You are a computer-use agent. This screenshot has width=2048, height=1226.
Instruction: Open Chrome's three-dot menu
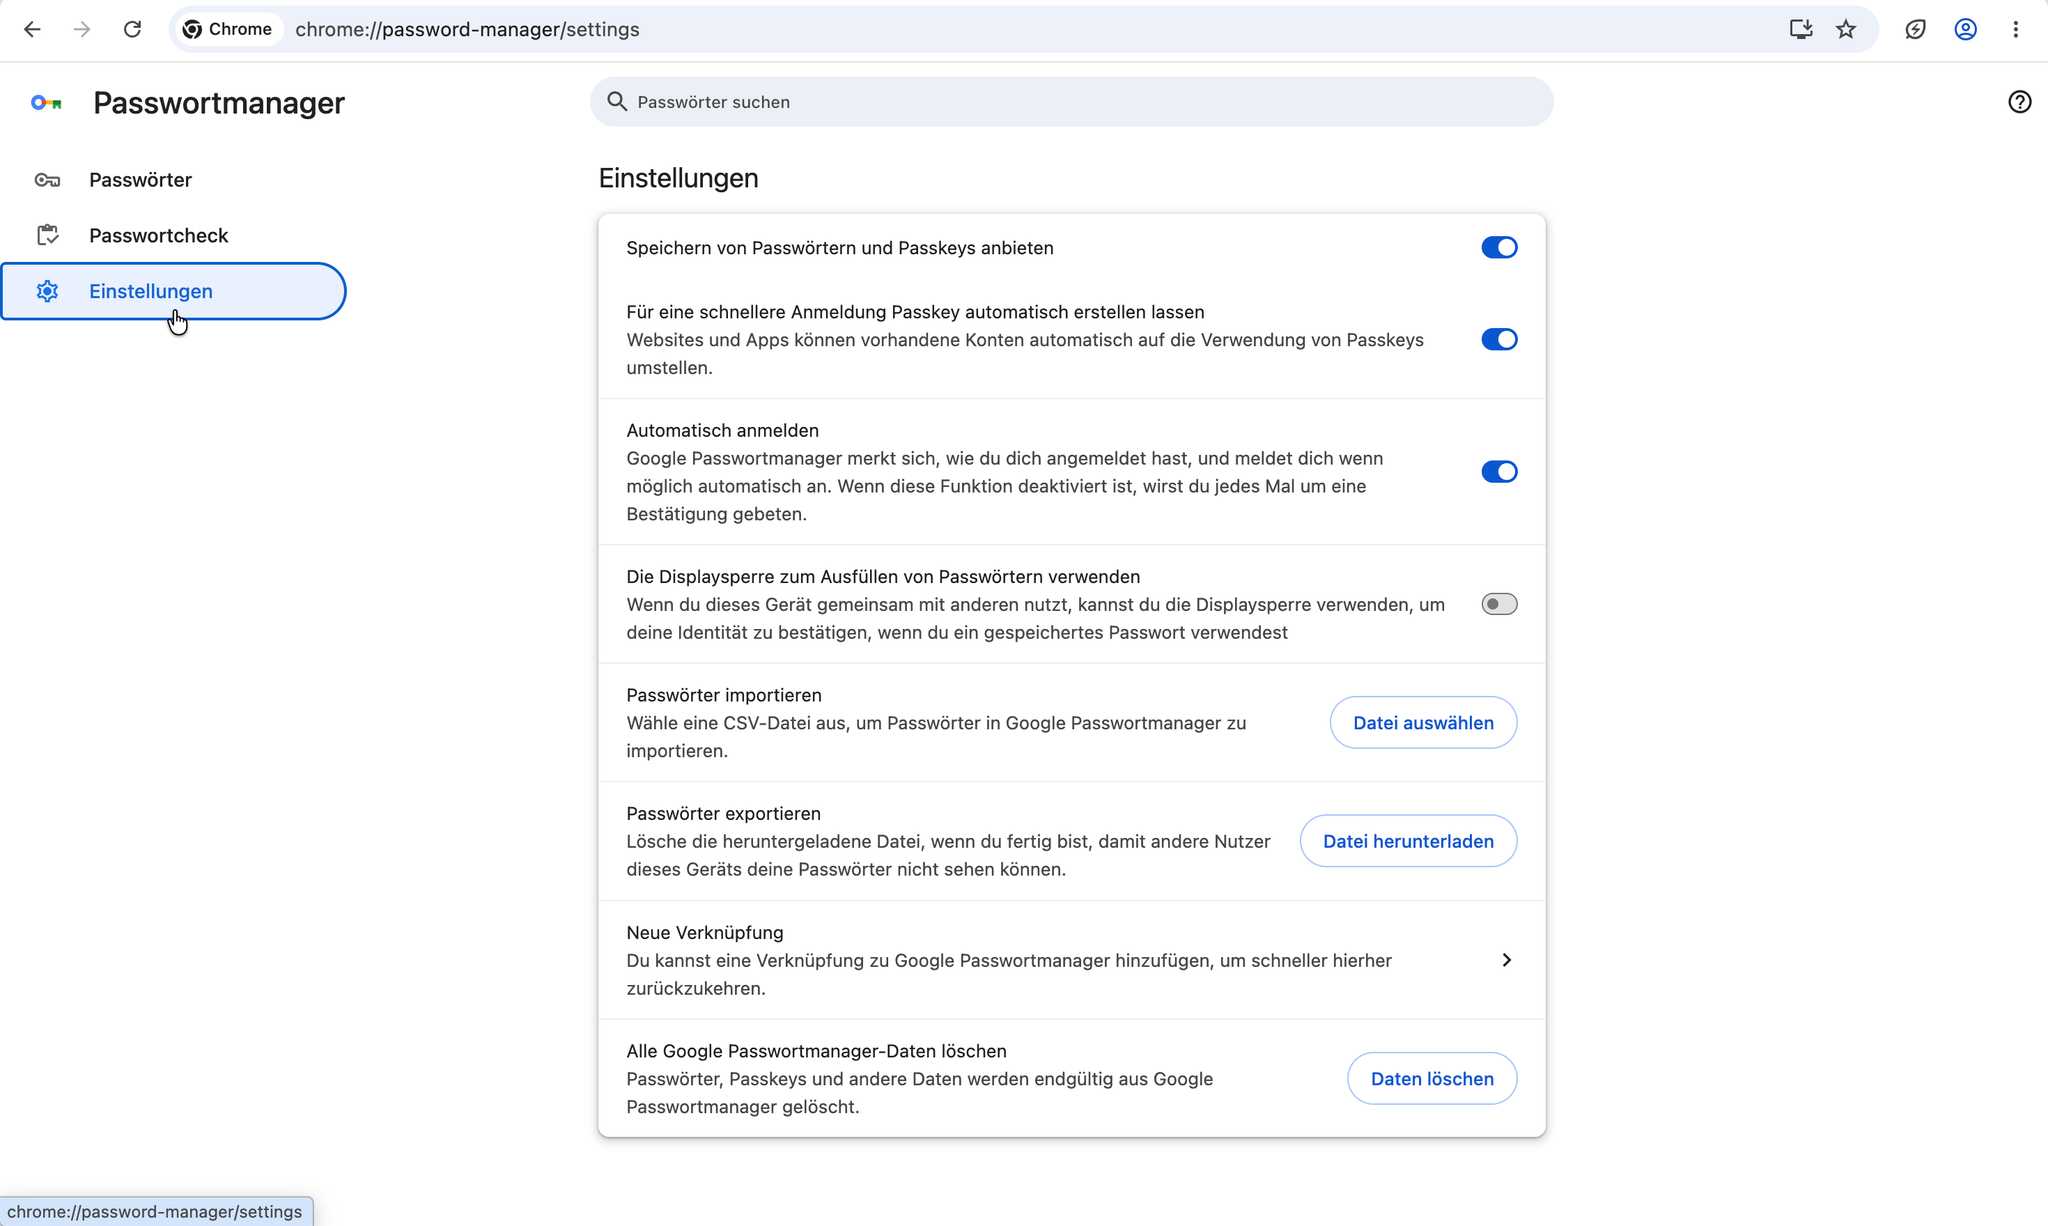[x=2016, y=29]
